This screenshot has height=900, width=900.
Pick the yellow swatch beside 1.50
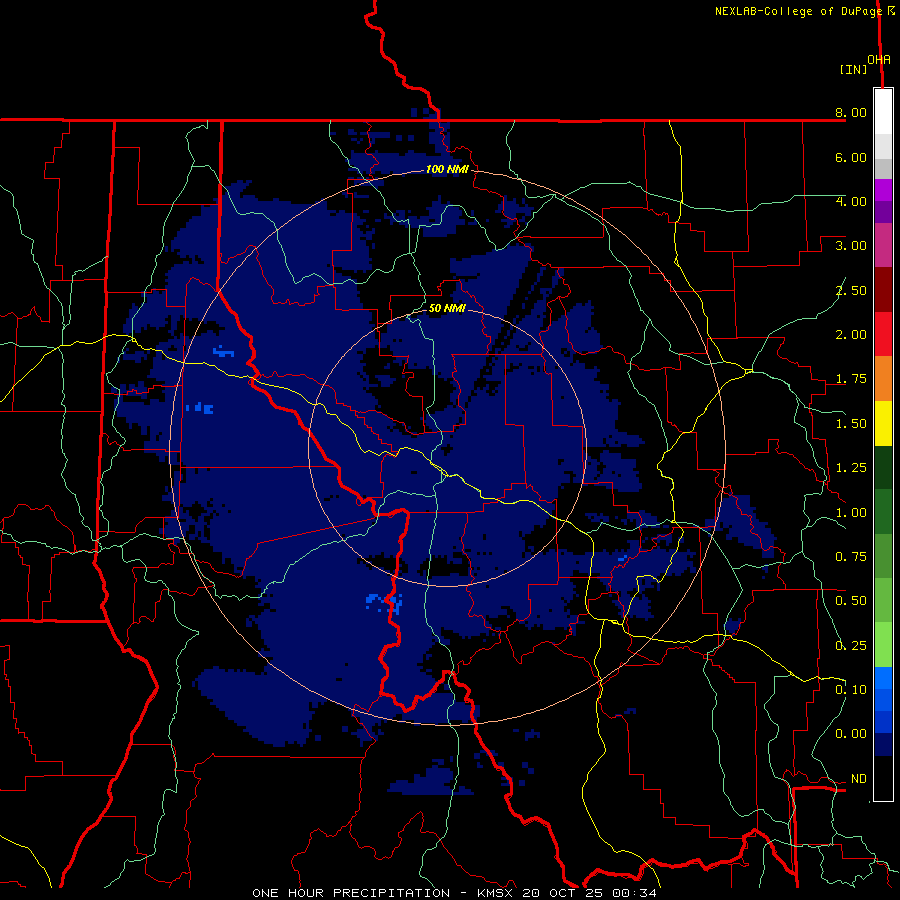point(883,423)
